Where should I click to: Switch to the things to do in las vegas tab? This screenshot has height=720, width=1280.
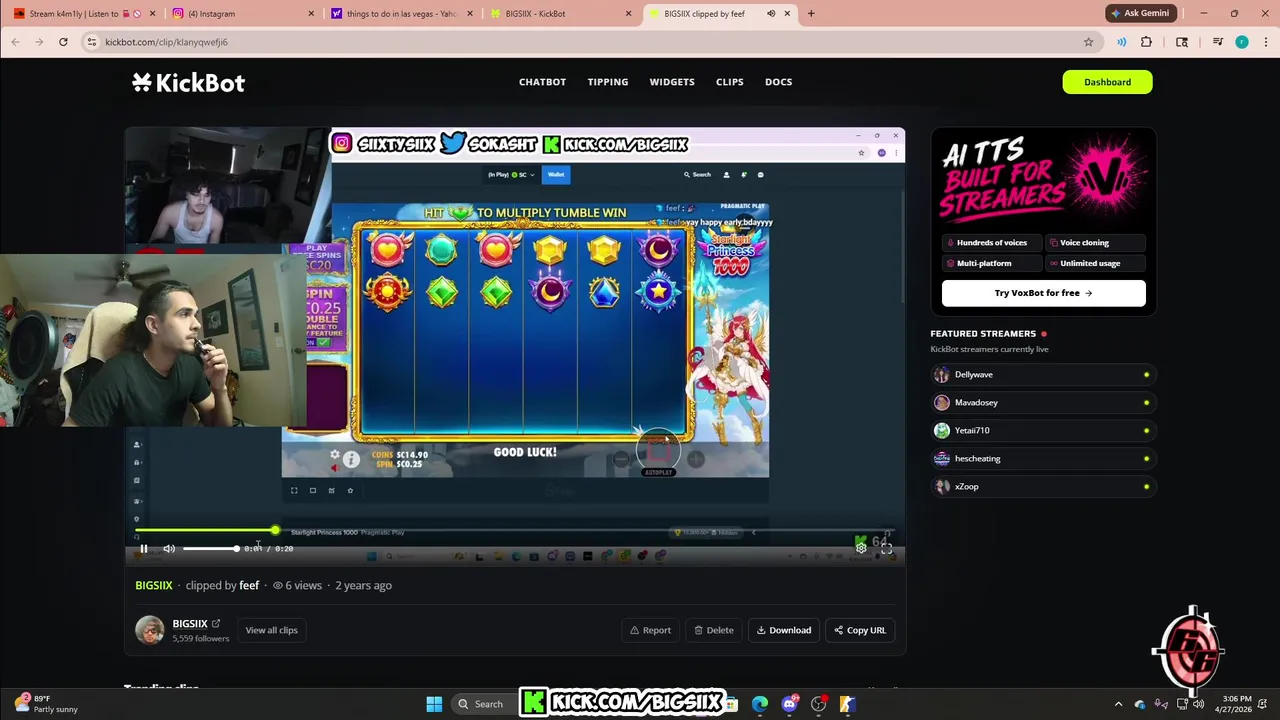pyautogui.click(x=400, y=14)
